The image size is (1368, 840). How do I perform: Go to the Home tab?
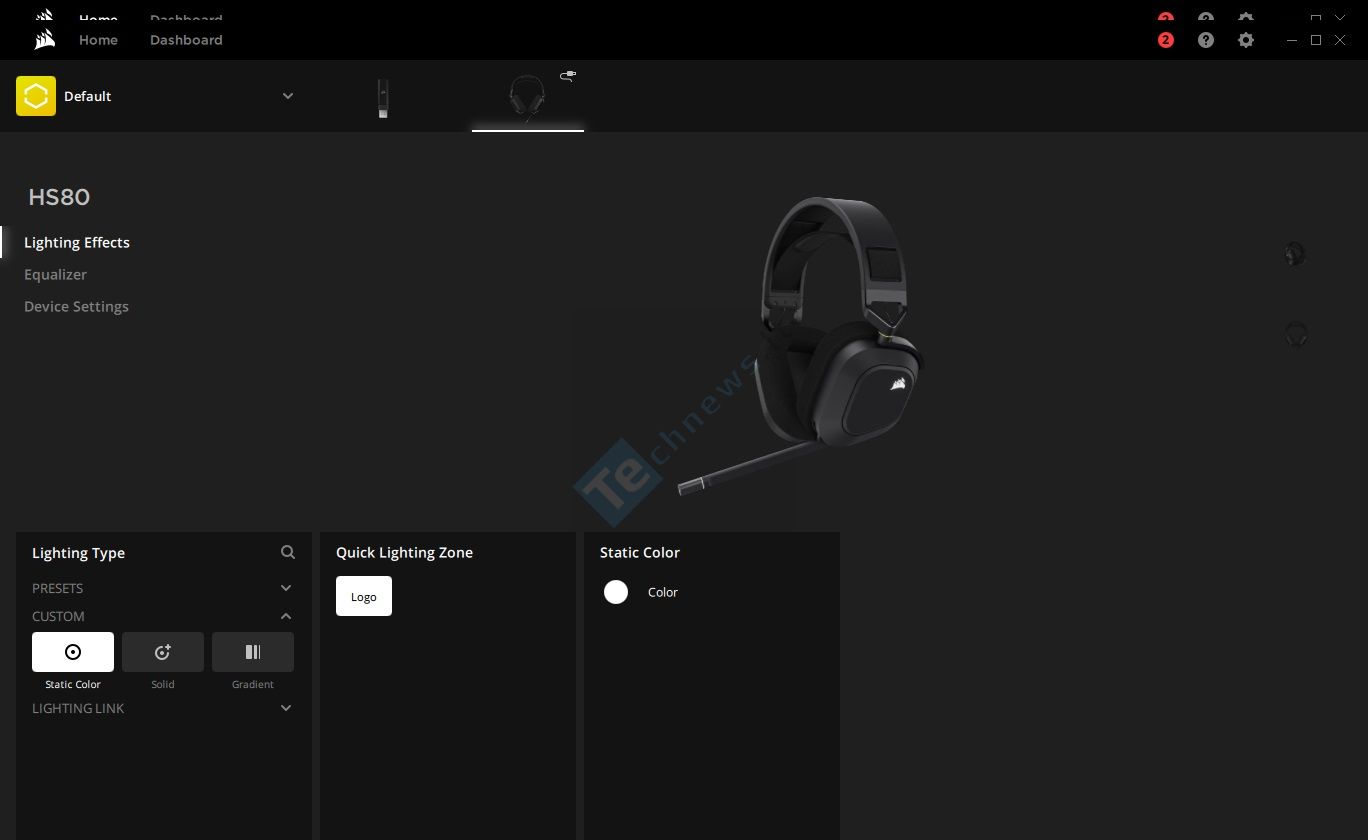coord(98,40)
